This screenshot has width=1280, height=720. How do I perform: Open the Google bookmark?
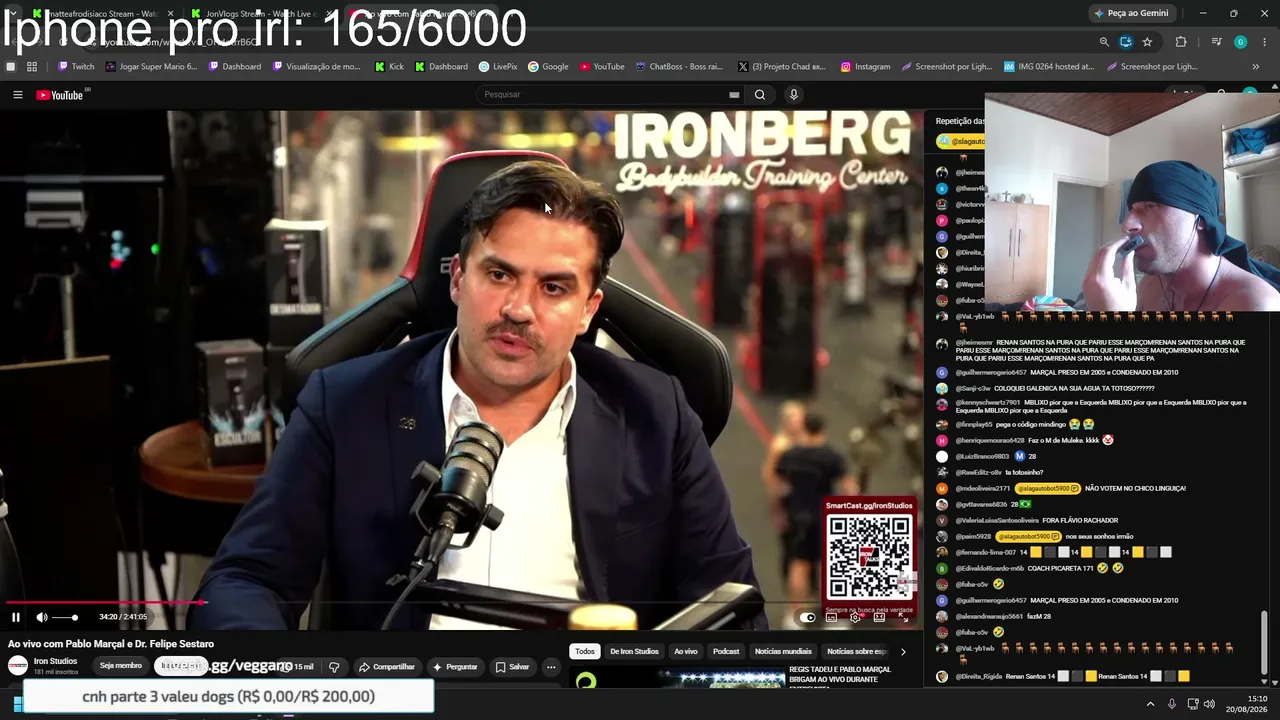pyautogui.click(x=548, y=67)
